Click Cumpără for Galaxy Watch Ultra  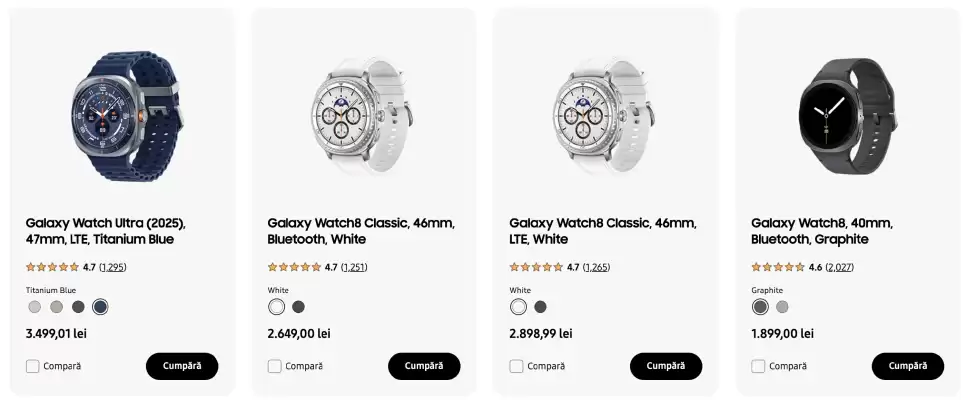click(182, 366)
